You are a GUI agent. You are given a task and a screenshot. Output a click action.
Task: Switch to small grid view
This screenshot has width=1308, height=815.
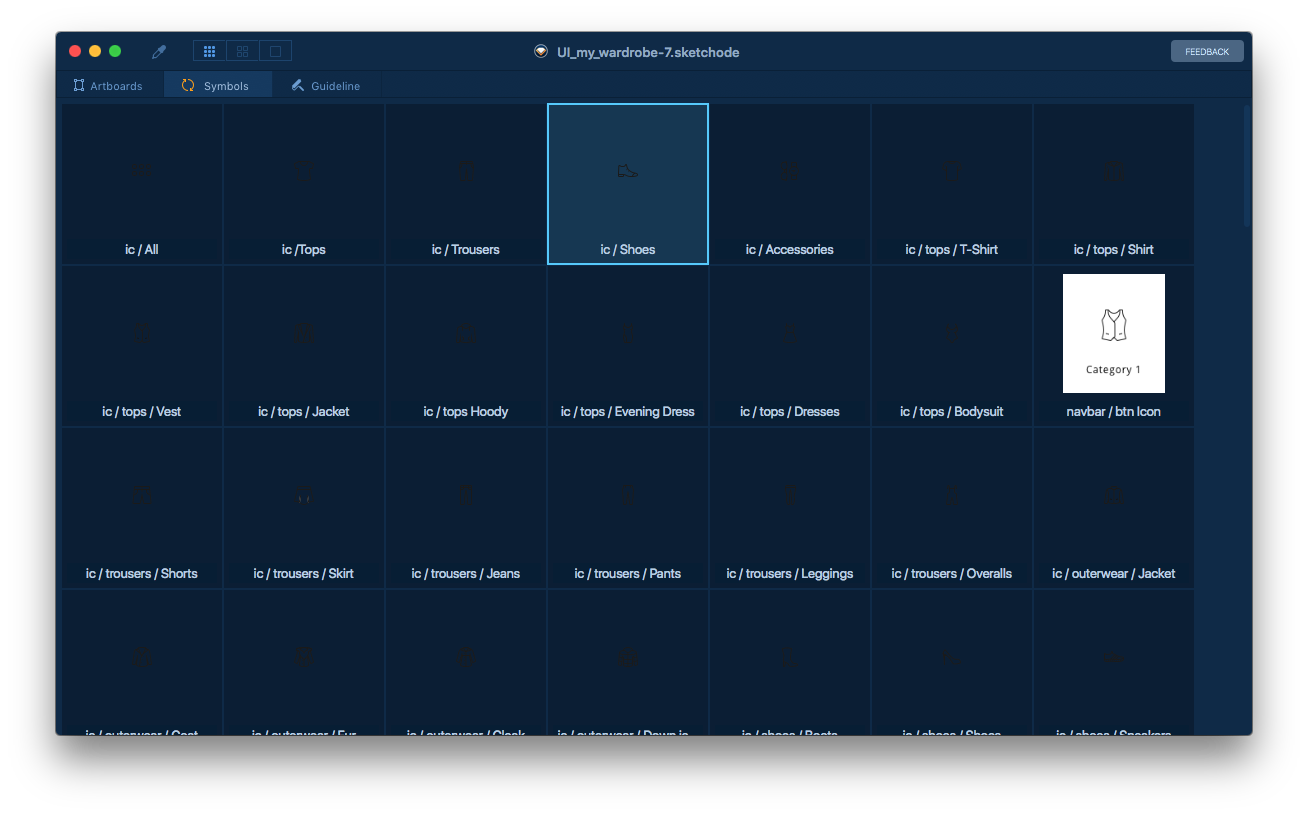point(209,52)
